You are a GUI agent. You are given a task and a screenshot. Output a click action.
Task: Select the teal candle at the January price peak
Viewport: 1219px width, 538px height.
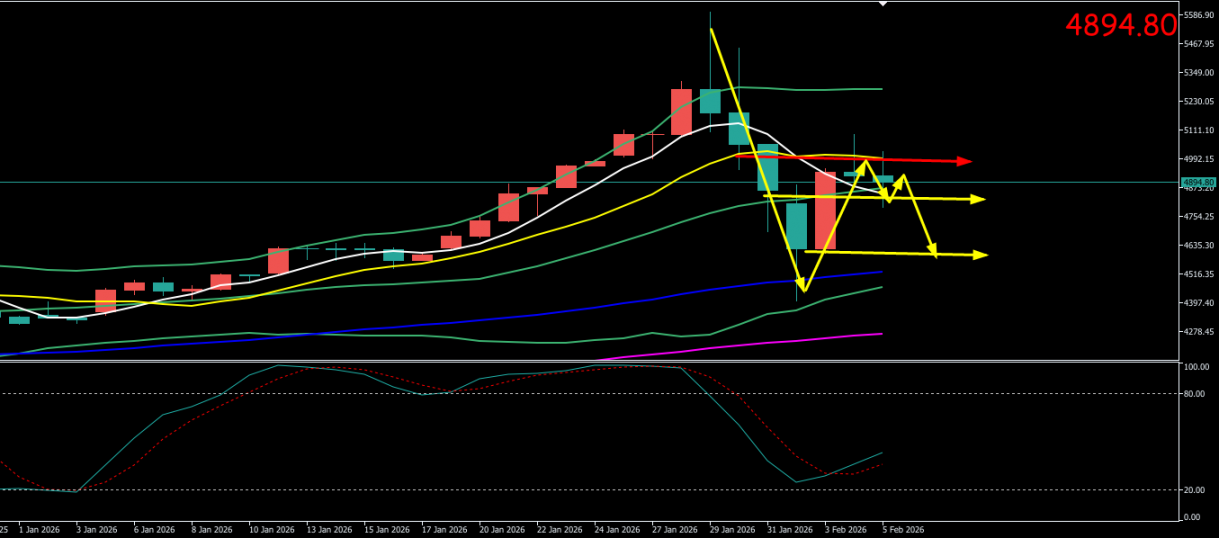[x=710, y=100]
